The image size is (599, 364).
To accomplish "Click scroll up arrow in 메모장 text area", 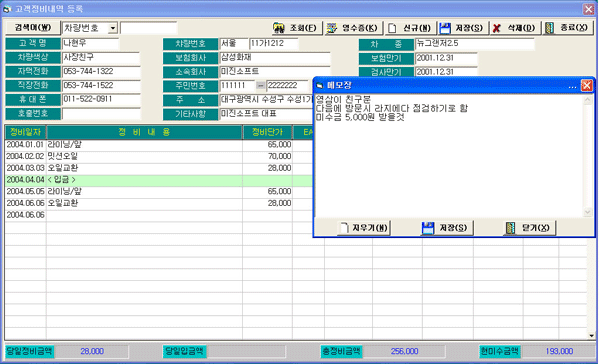I will [587, 100].
